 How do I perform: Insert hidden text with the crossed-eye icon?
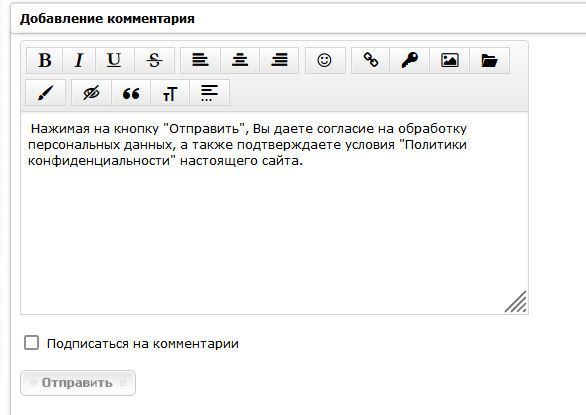point(91,92)
